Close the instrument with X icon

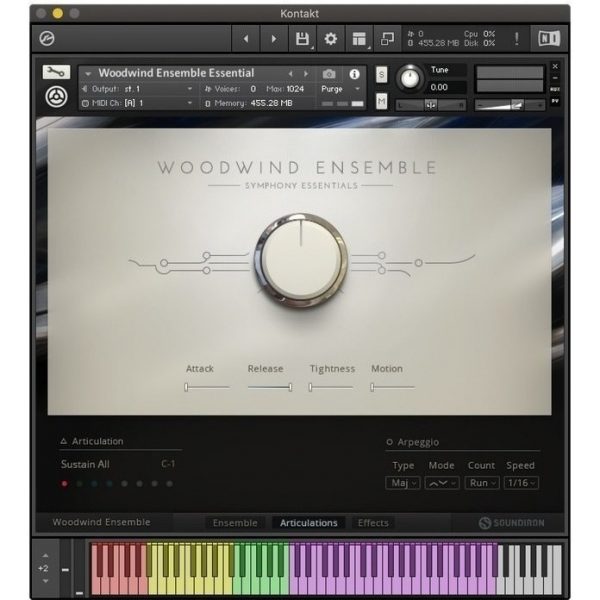tap(555, 67)
